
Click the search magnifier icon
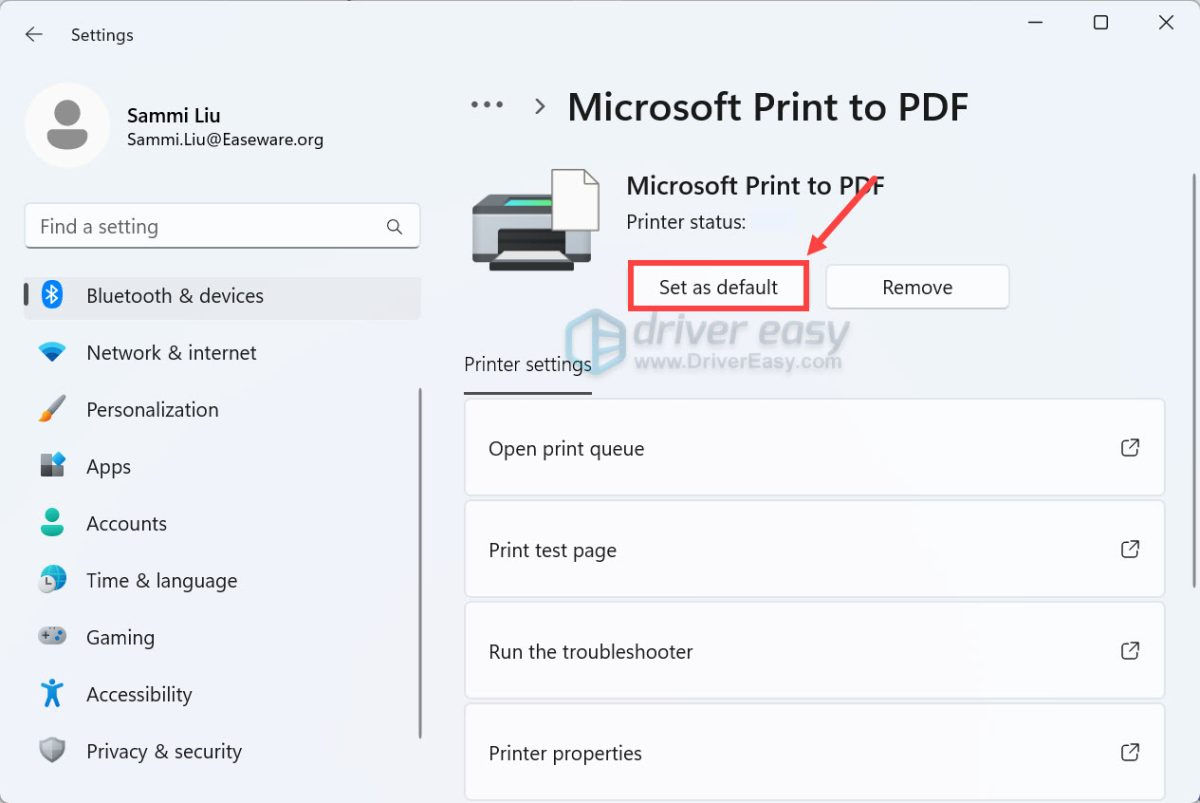point(394,227)
